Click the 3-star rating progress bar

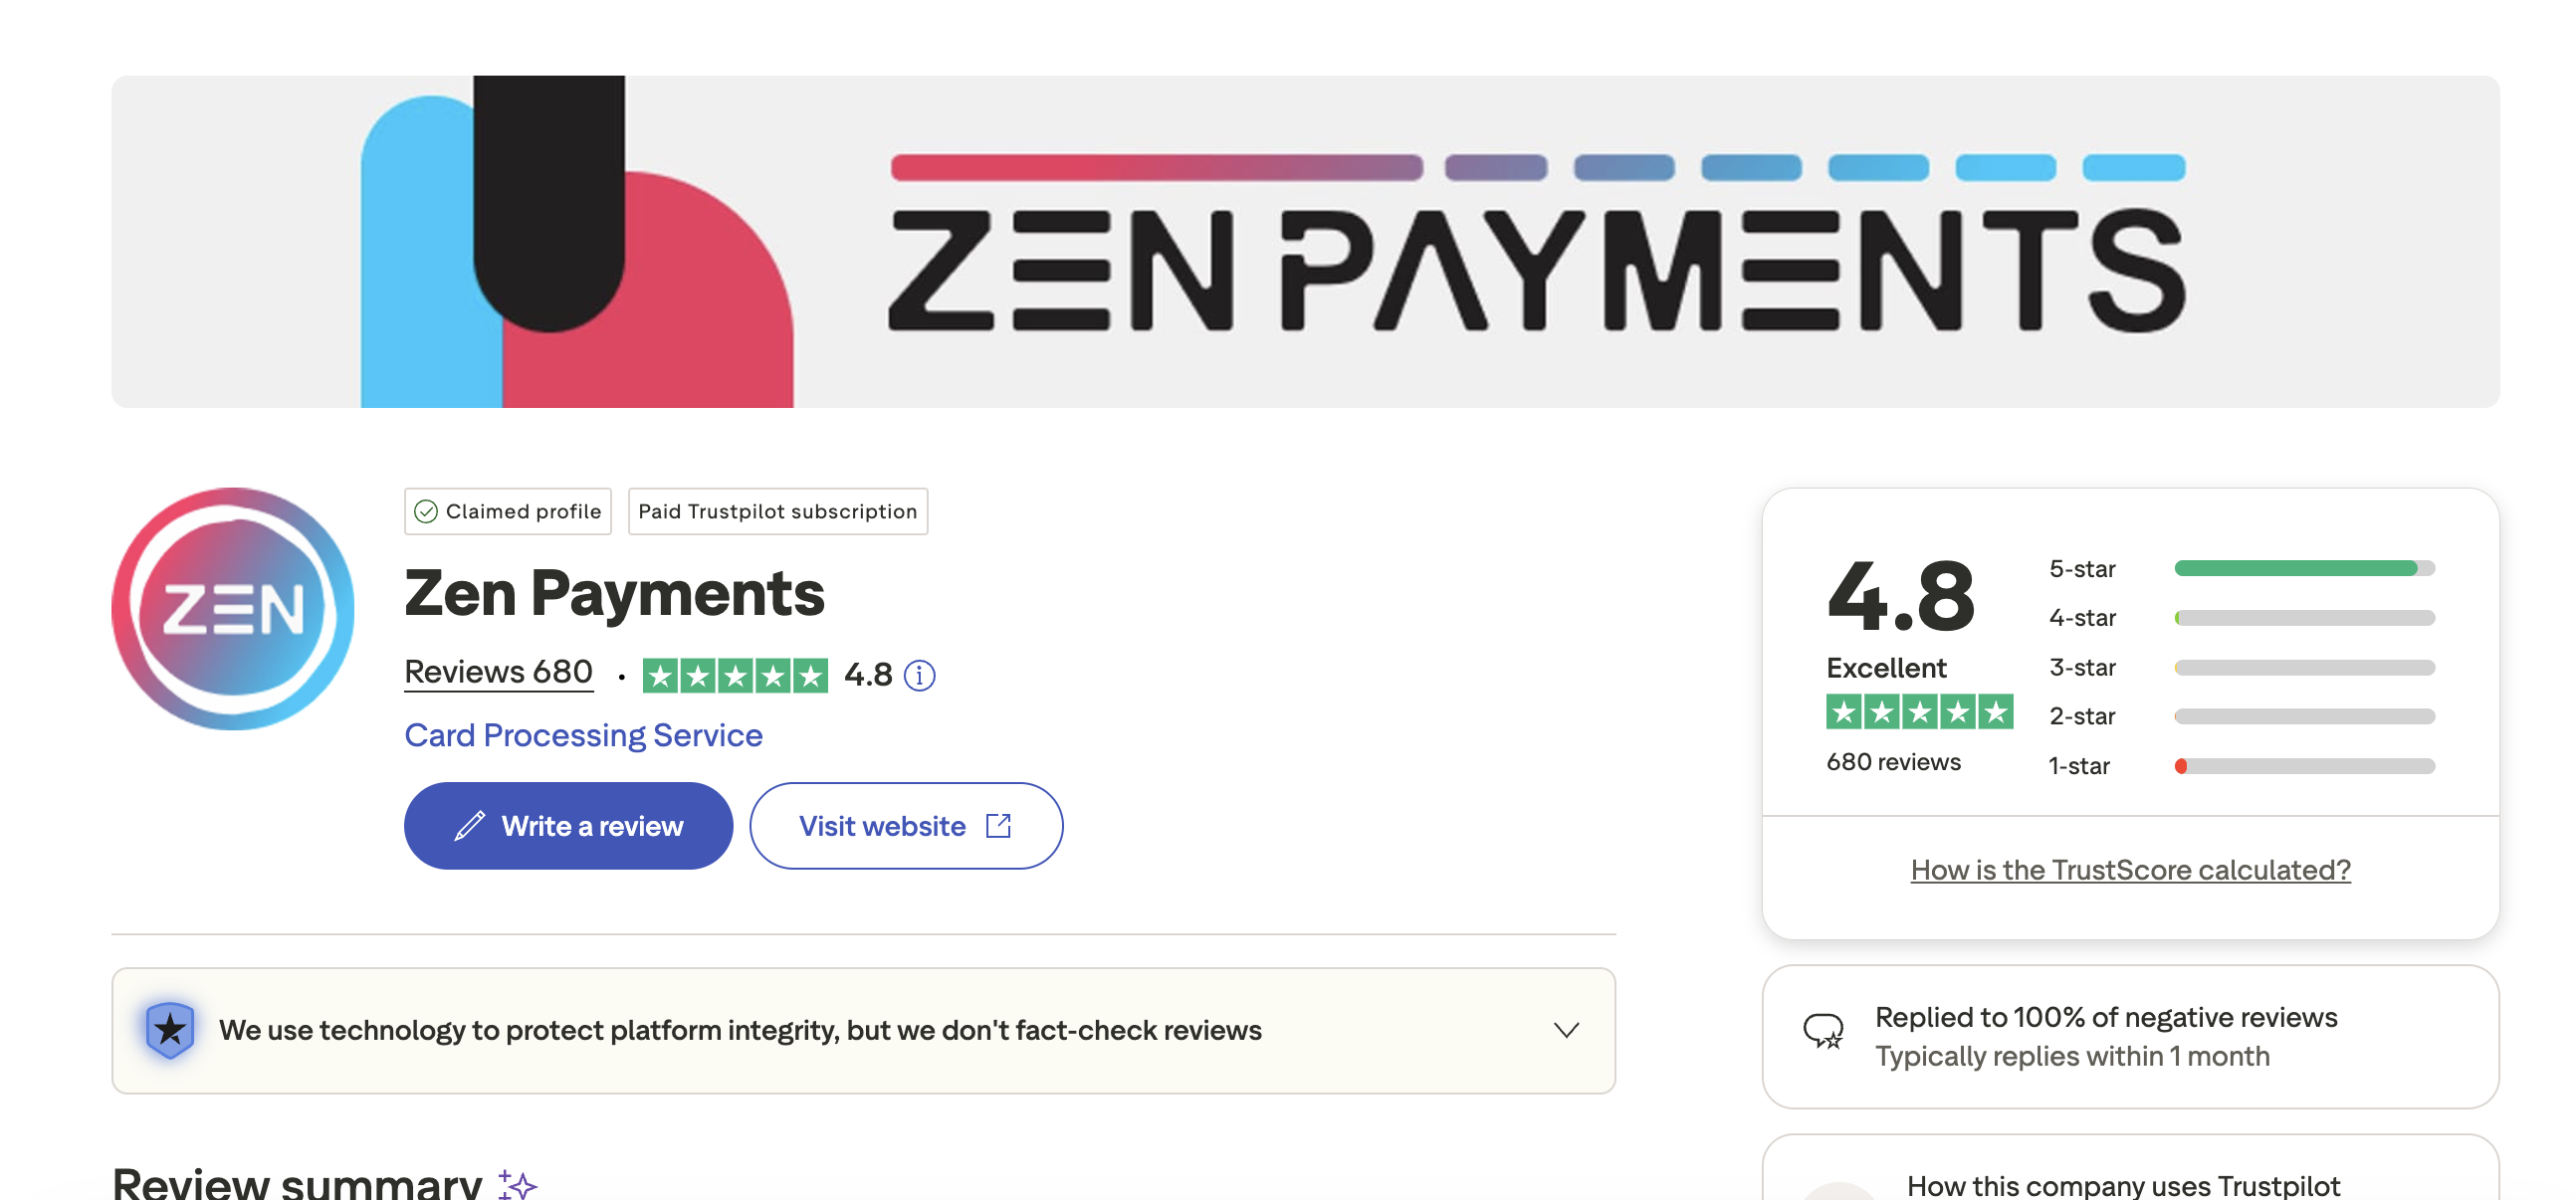click(2304, 667)
